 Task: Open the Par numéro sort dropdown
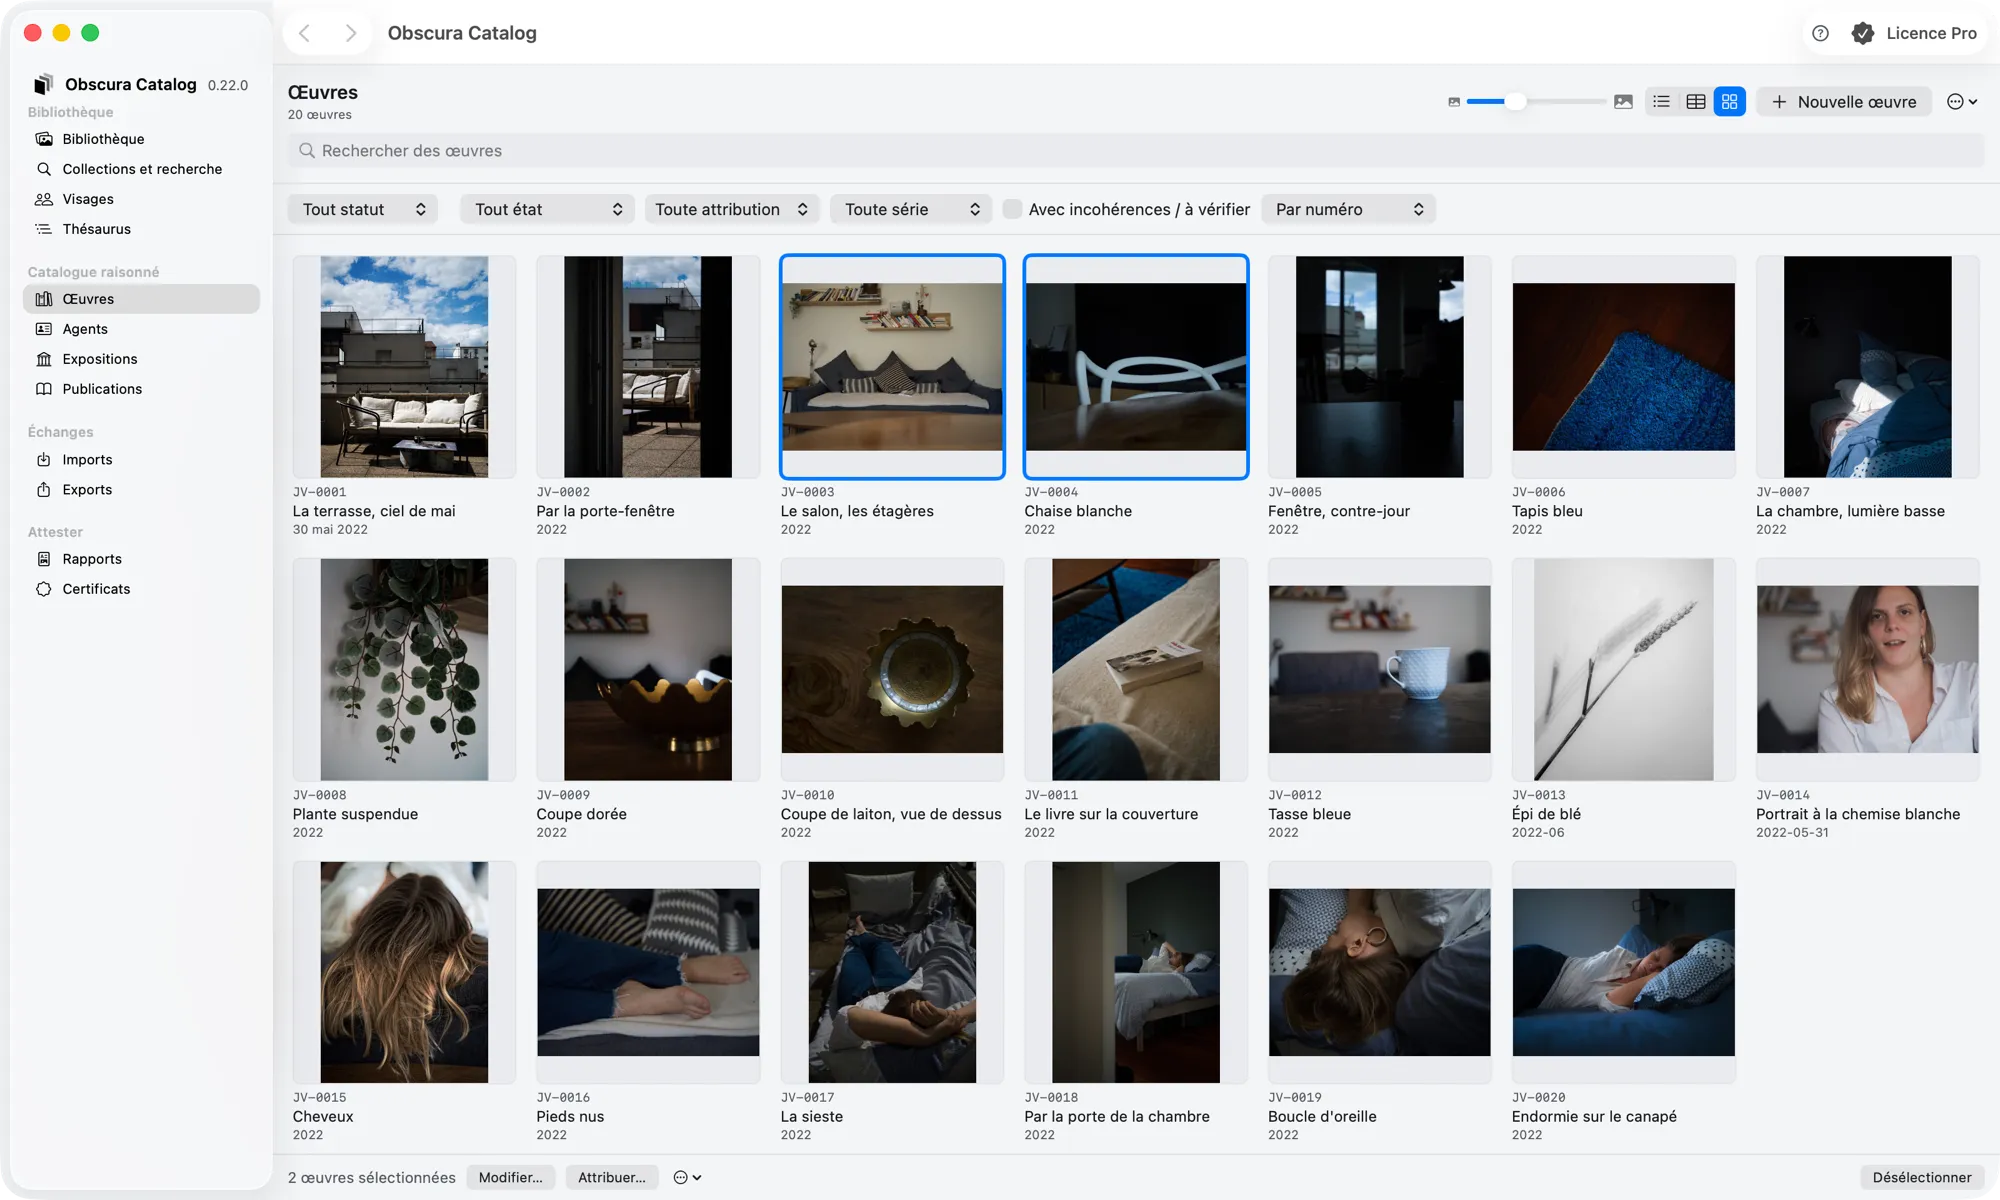1349,209
